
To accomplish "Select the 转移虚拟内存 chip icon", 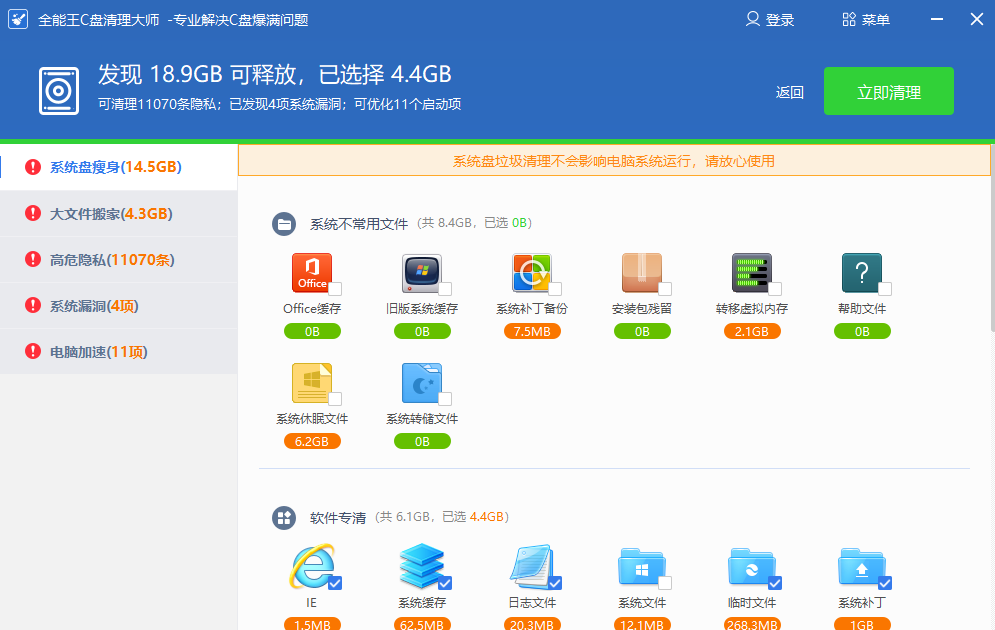I will coord(751,273).
